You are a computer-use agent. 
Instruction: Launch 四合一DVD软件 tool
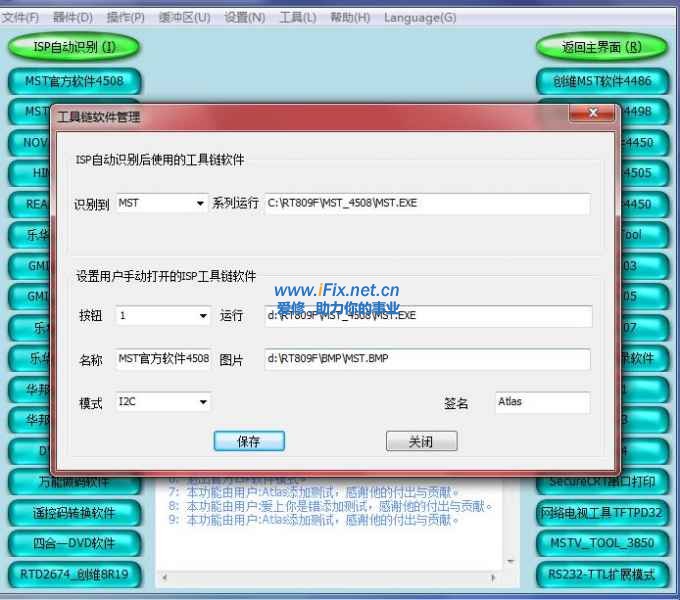point(75,544)
